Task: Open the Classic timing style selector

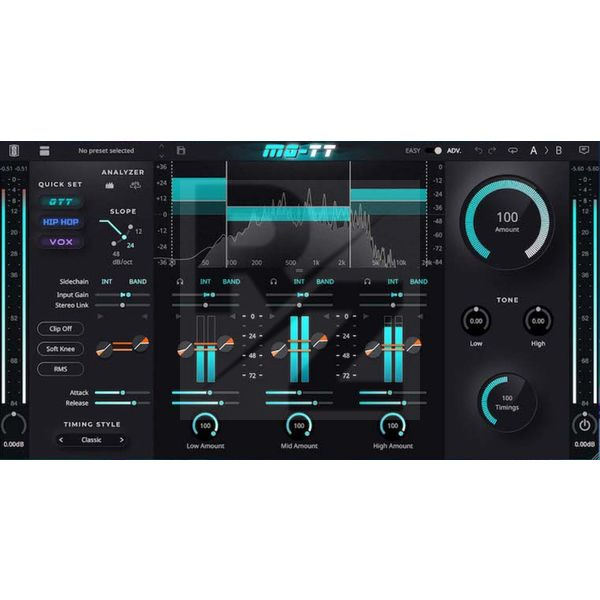Action: (91, 440)
